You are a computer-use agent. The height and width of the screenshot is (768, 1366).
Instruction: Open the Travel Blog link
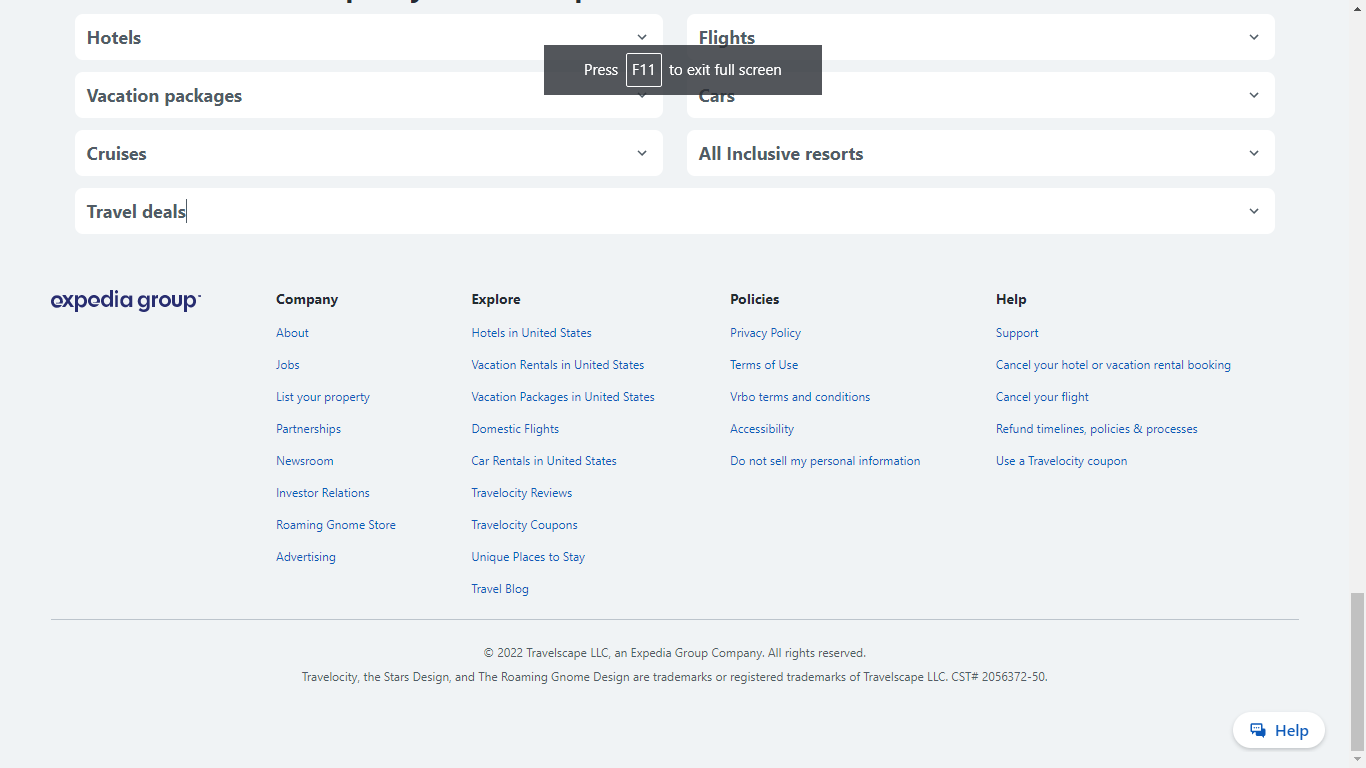(x=500, y=589)
